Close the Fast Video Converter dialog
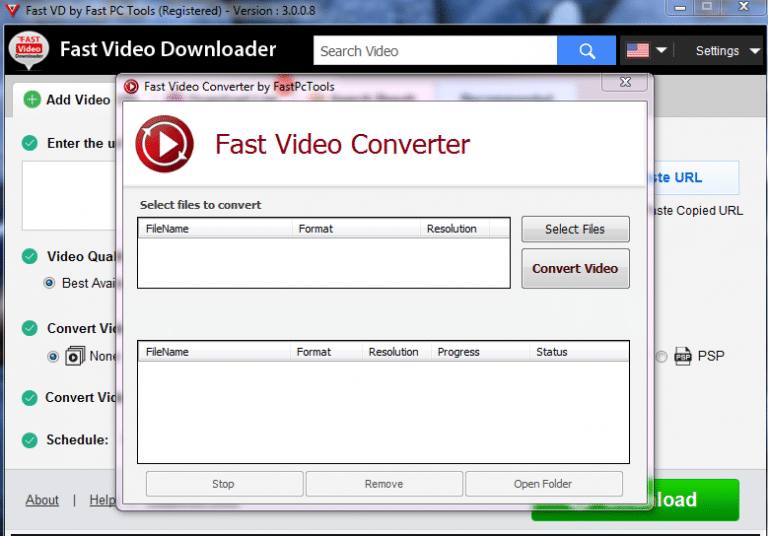Screen dimensions: 768x536 [x=625, y=82]
